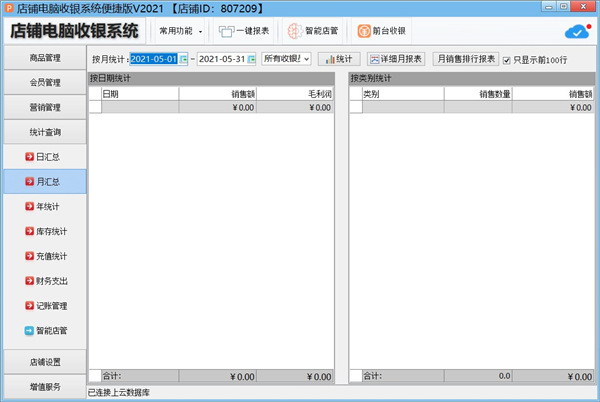
Task: Open the 智能店管 toolbar button
Action: pos(313,31)
